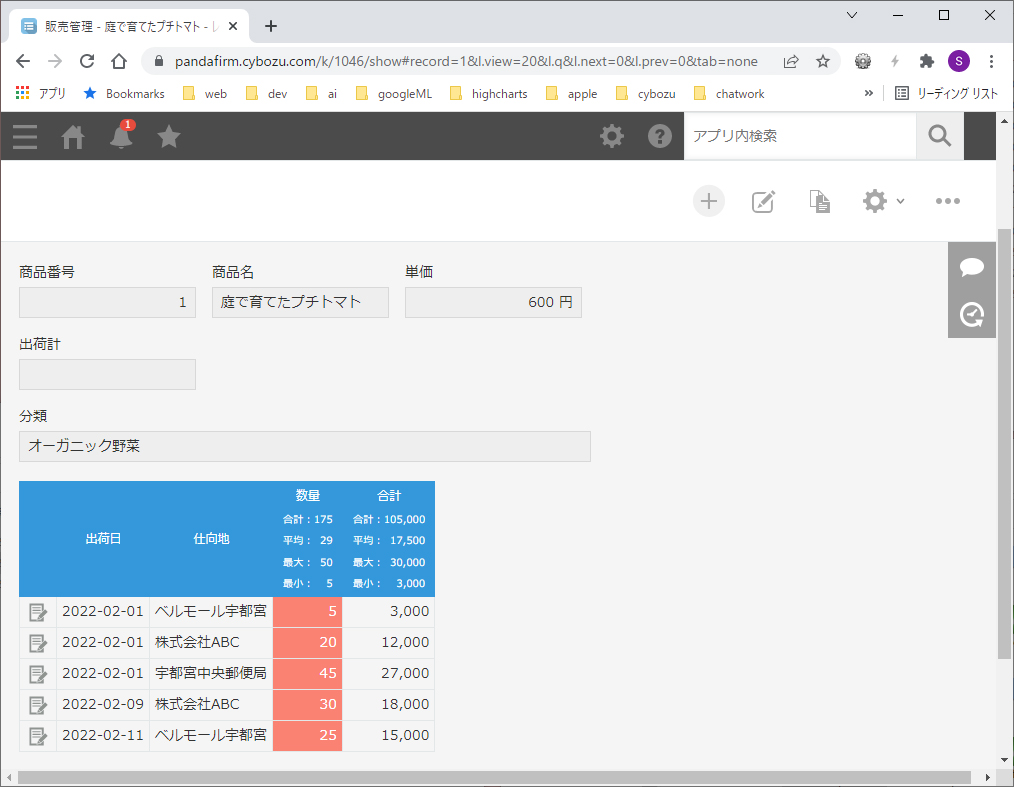Open the cybozu bookmark folder
The image size is (1014, 787).
pyautogui.click(x=645, y=94)
